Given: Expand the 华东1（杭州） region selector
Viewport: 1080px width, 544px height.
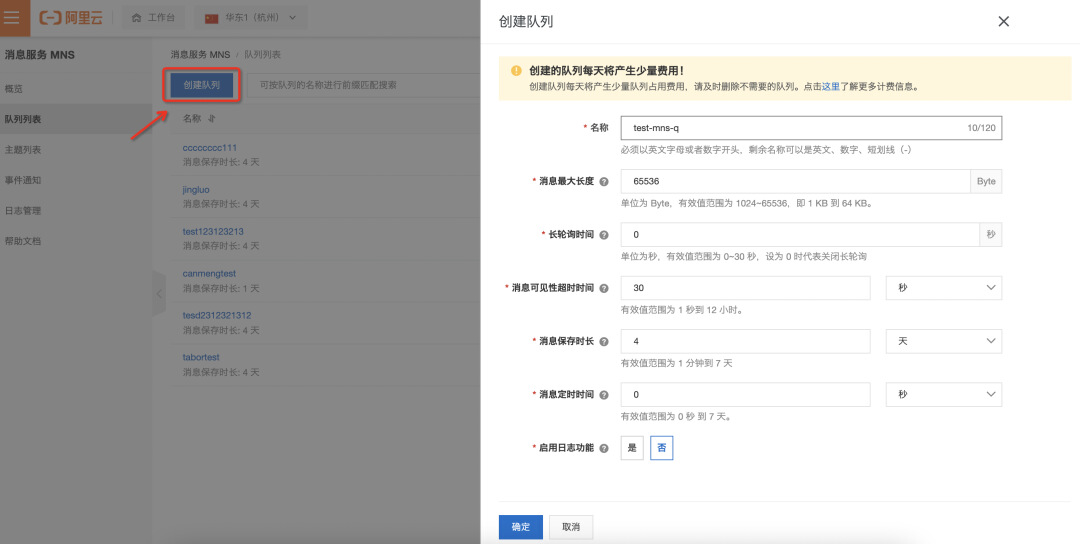Looking at the screenshot, I should point(251,18).
